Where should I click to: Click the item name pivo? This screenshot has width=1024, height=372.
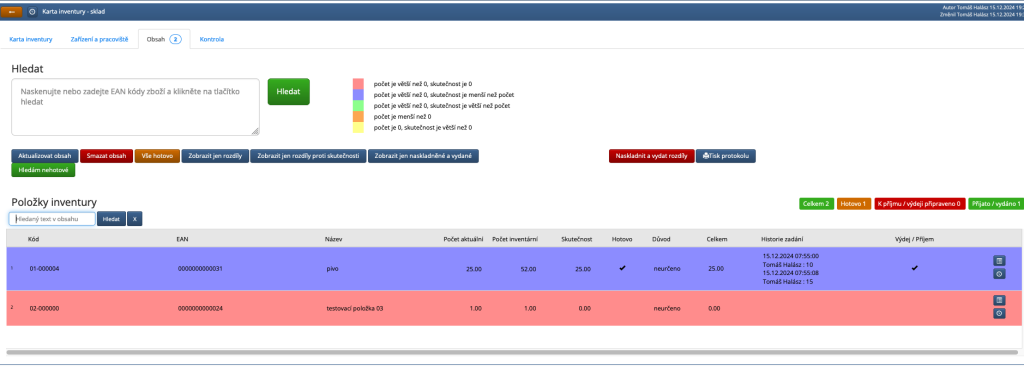tap(333, 269)
